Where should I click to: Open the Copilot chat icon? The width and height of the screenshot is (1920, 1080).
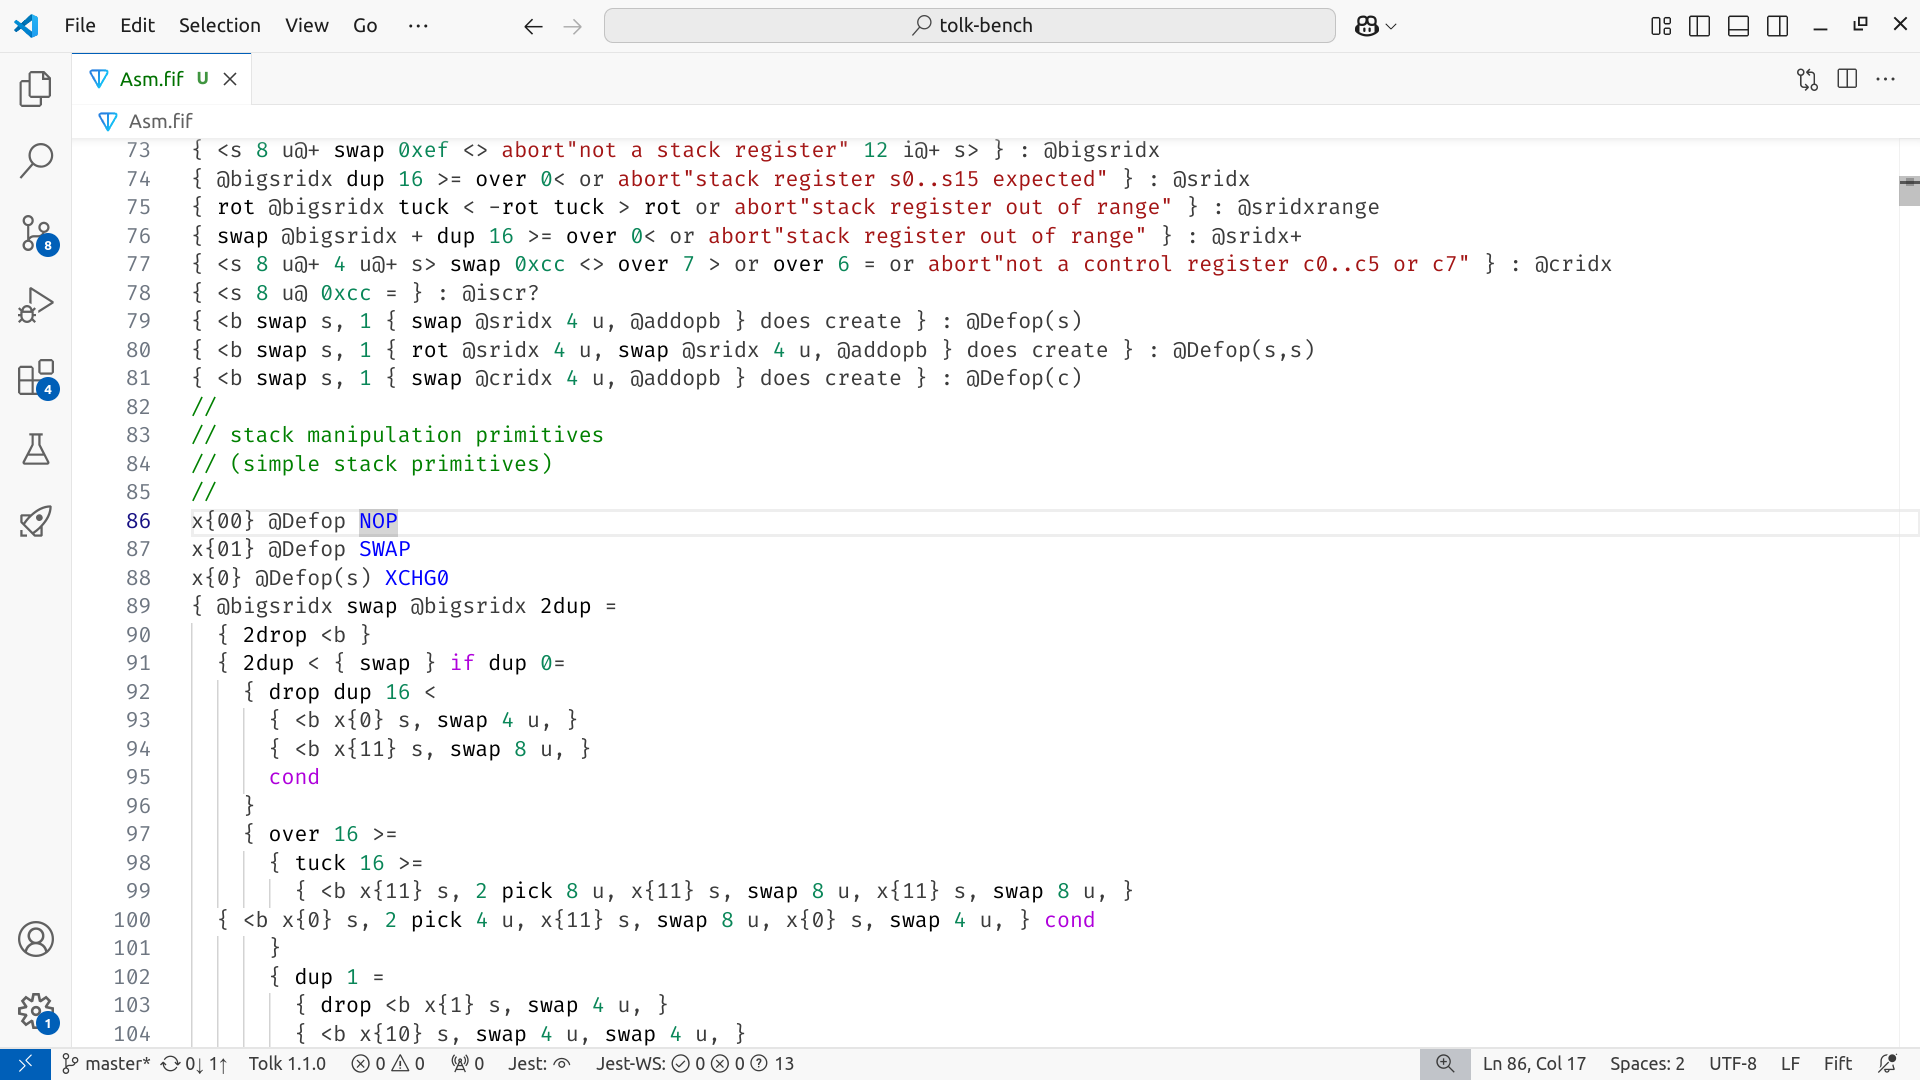coord(1366,26)
